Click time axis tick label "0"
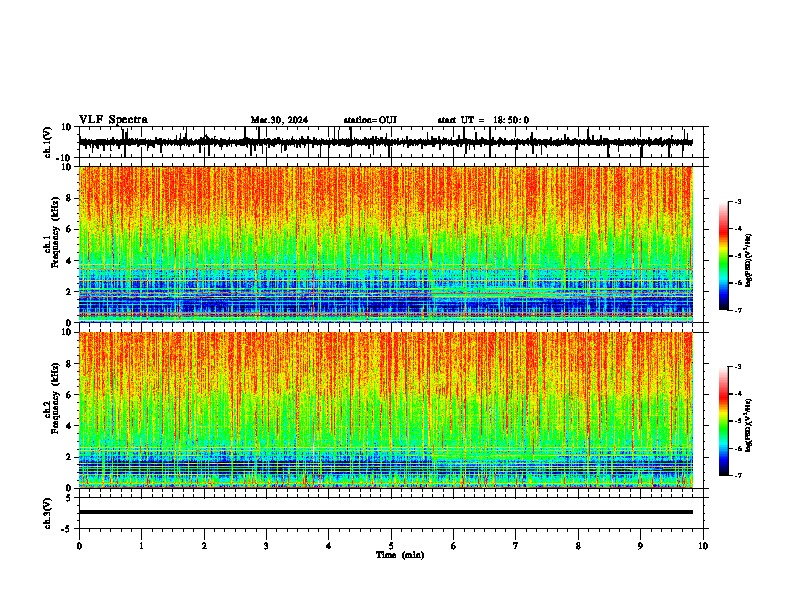This screenshot has height=612, width=792. (79, 546)
